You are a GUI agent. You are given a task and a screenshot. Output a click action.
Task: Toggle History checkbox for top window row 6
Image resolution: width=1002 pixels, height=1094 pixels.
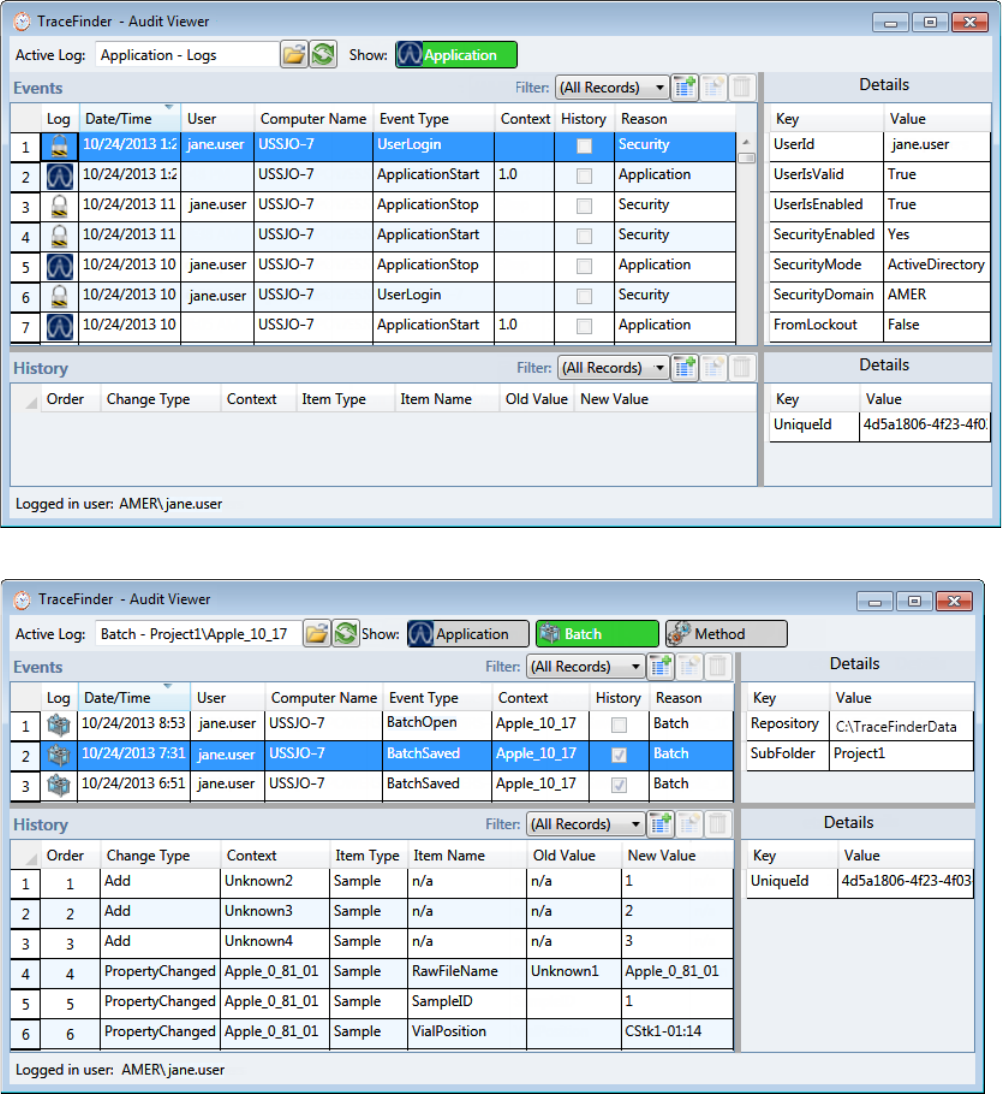click(x=584, y=296)
